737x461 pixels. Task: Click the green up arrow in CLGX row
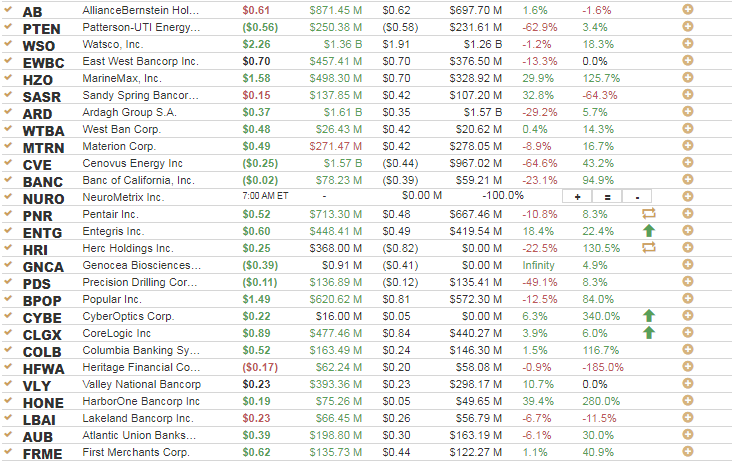pyautogui.click(x=649, y=332)
